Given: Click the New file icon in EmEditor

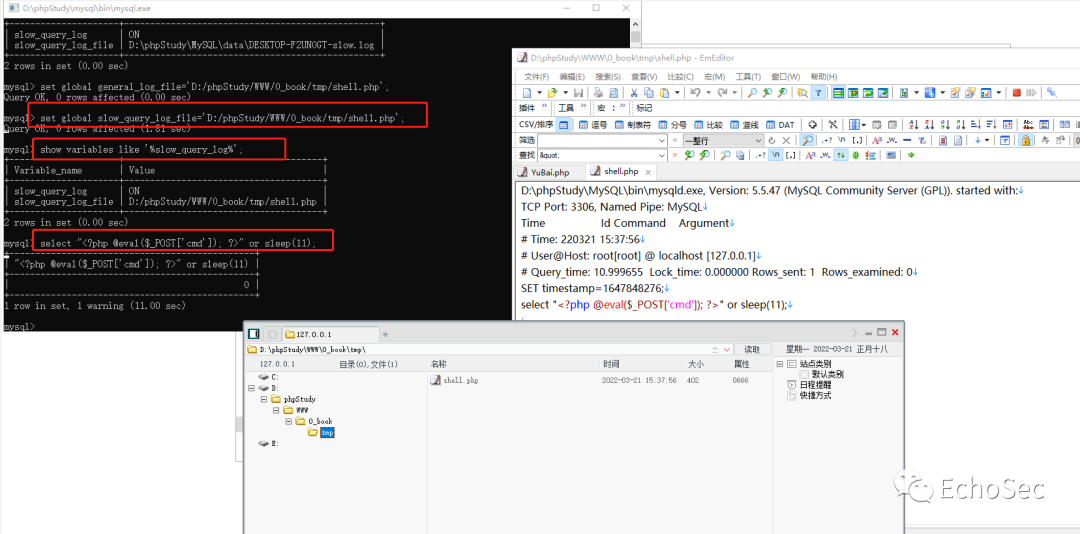Looking at the screenshot, I should [527, 92].
